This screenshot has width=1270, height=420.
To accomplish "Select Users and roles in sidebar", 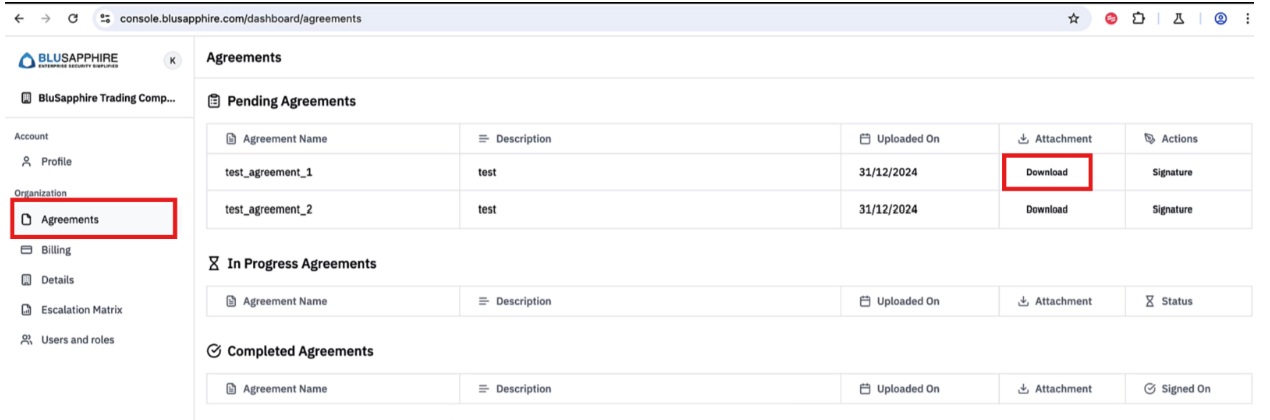I will click(77, 340).
